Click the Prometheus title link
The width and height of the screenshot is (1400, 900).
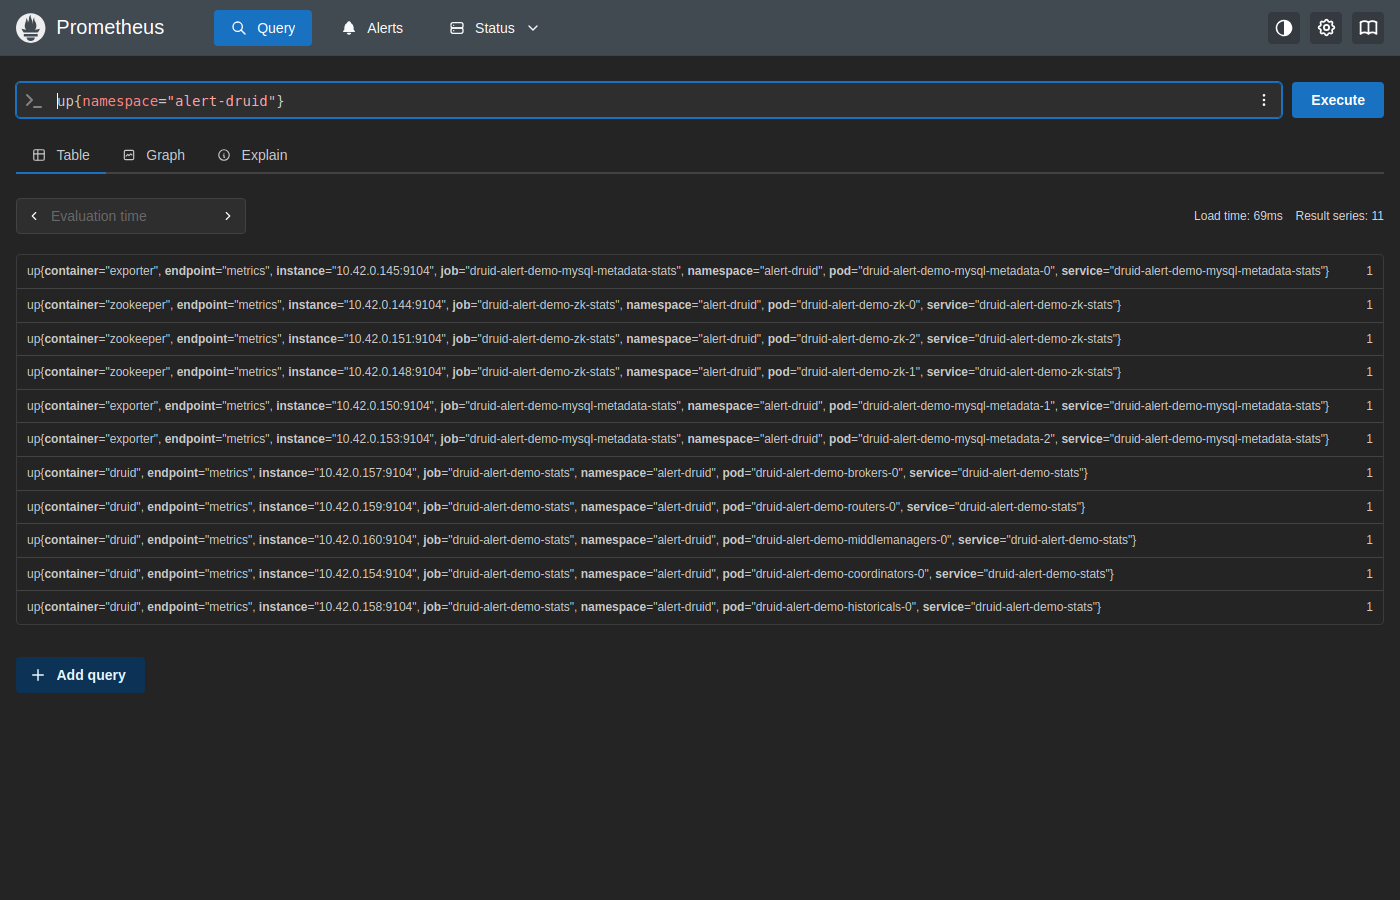tap(110, 27)
